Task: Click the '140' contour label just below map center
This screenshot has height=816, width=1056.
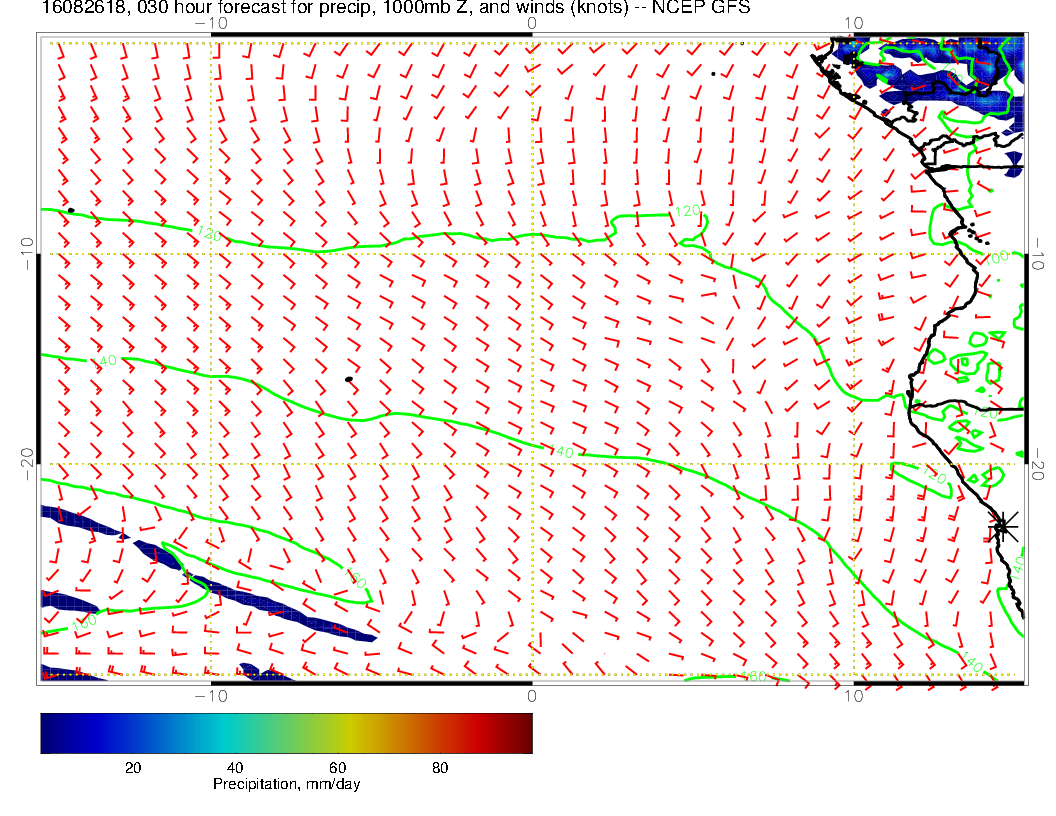Action: [x=562, y=453]
